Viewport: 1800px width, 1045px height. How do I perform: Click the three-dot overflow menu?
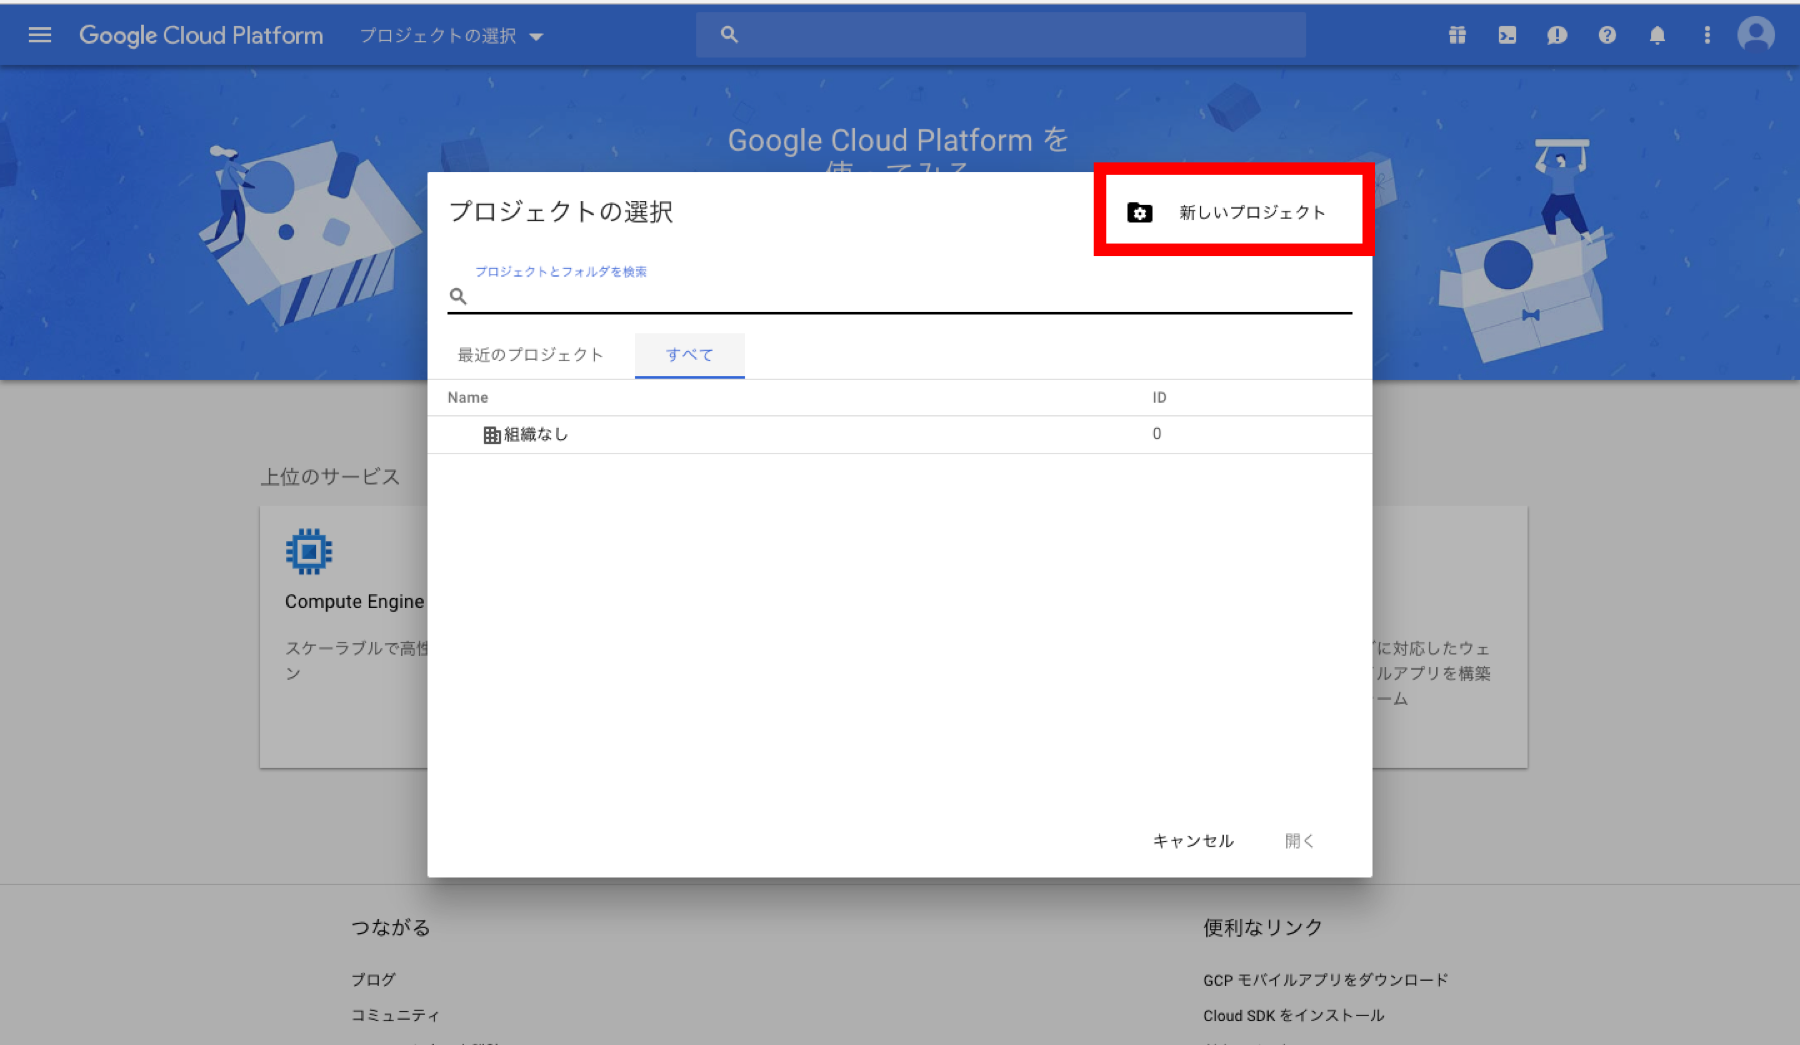1707,34
